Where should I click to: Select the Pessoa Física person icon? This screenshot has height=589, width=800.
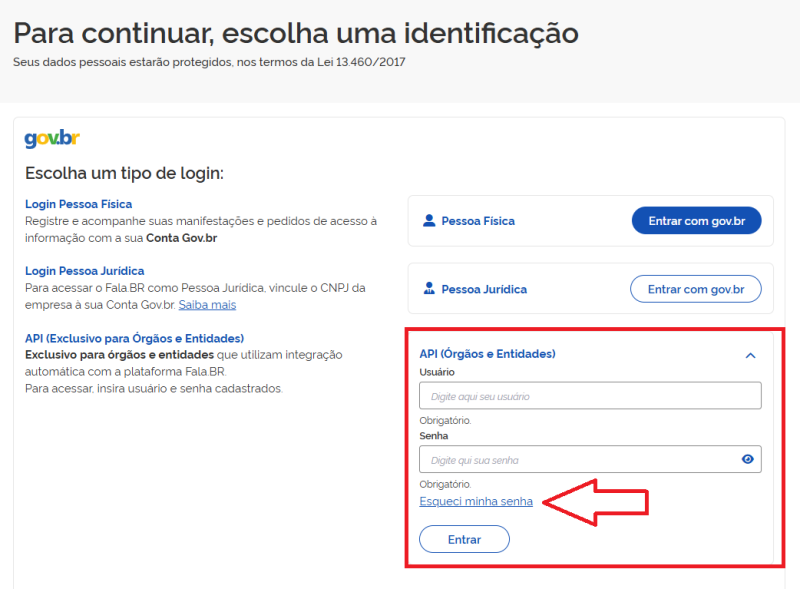point(429,220)
